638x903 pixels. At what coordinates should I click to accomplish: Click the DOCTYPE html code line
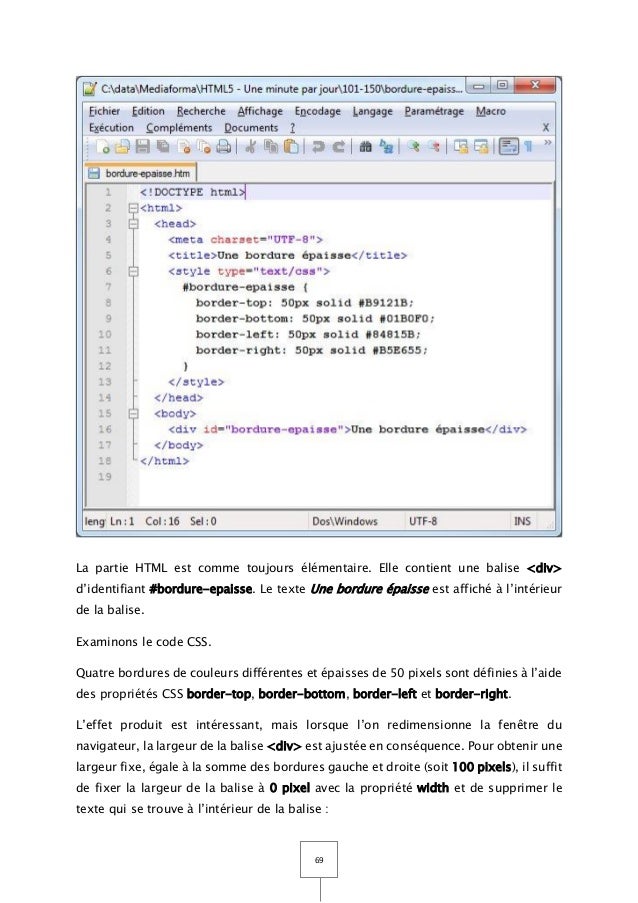tap(192, 192)
